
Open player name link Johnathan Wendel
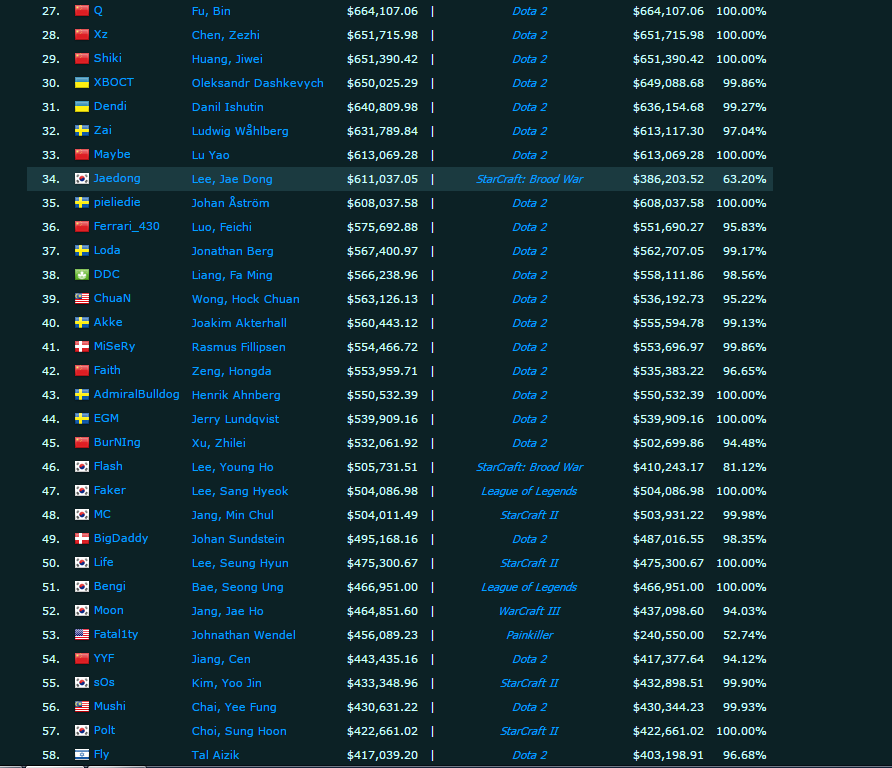tap(243, 635)
